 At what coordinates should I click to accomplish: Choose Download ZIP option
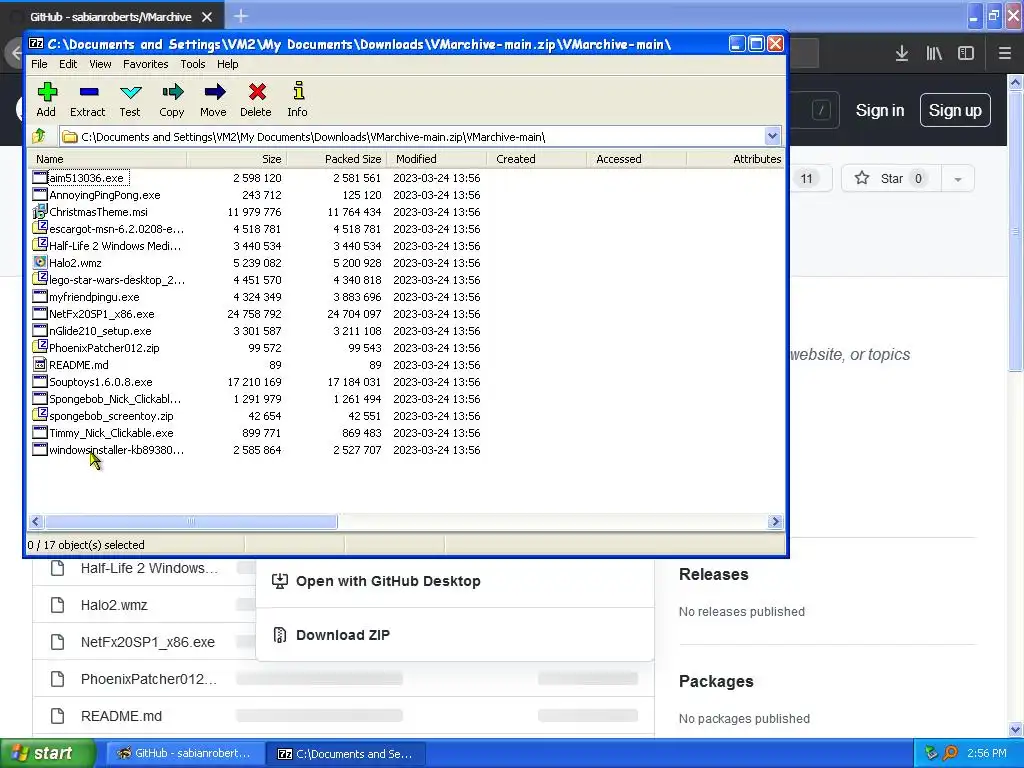(342, 635)
